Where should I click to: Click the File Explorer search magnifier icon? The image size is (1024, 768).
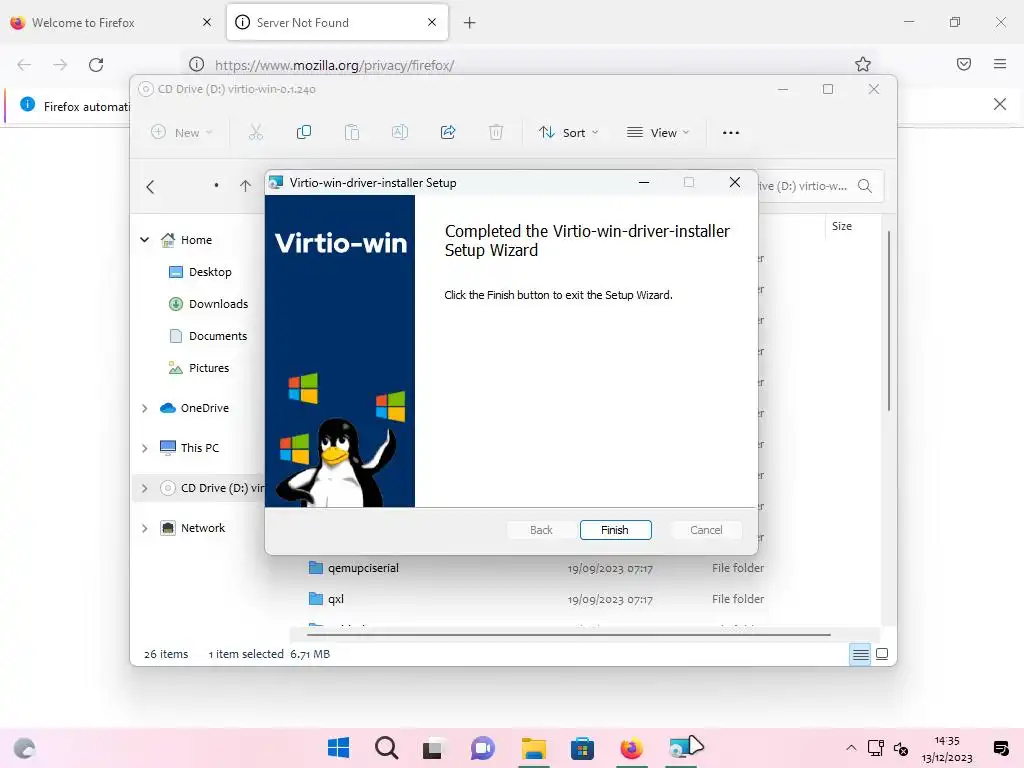(x=865, y=186)
